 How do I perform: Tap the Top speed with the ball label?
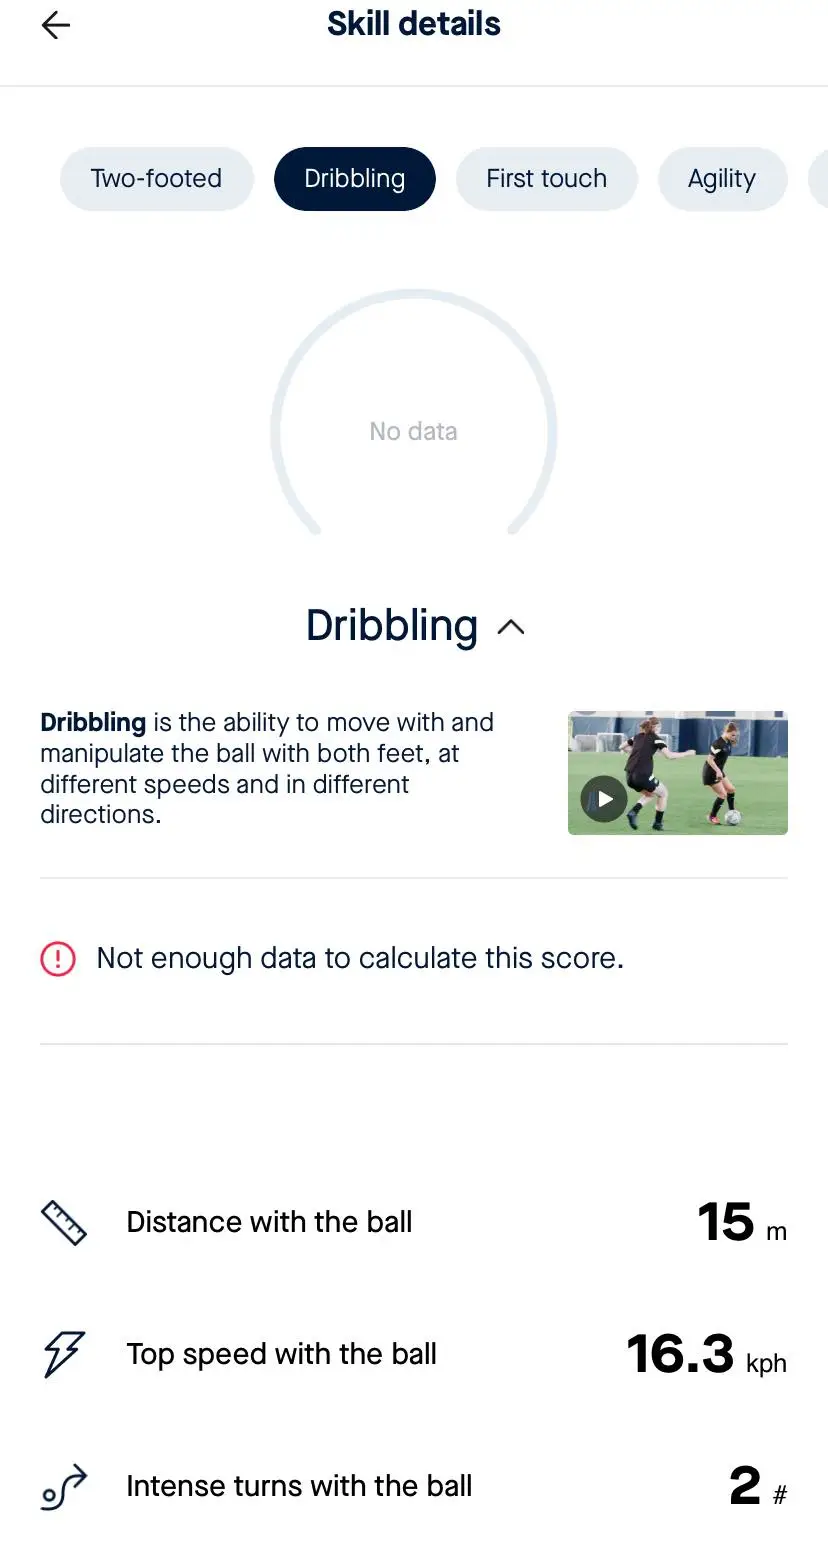(281, 1354)
